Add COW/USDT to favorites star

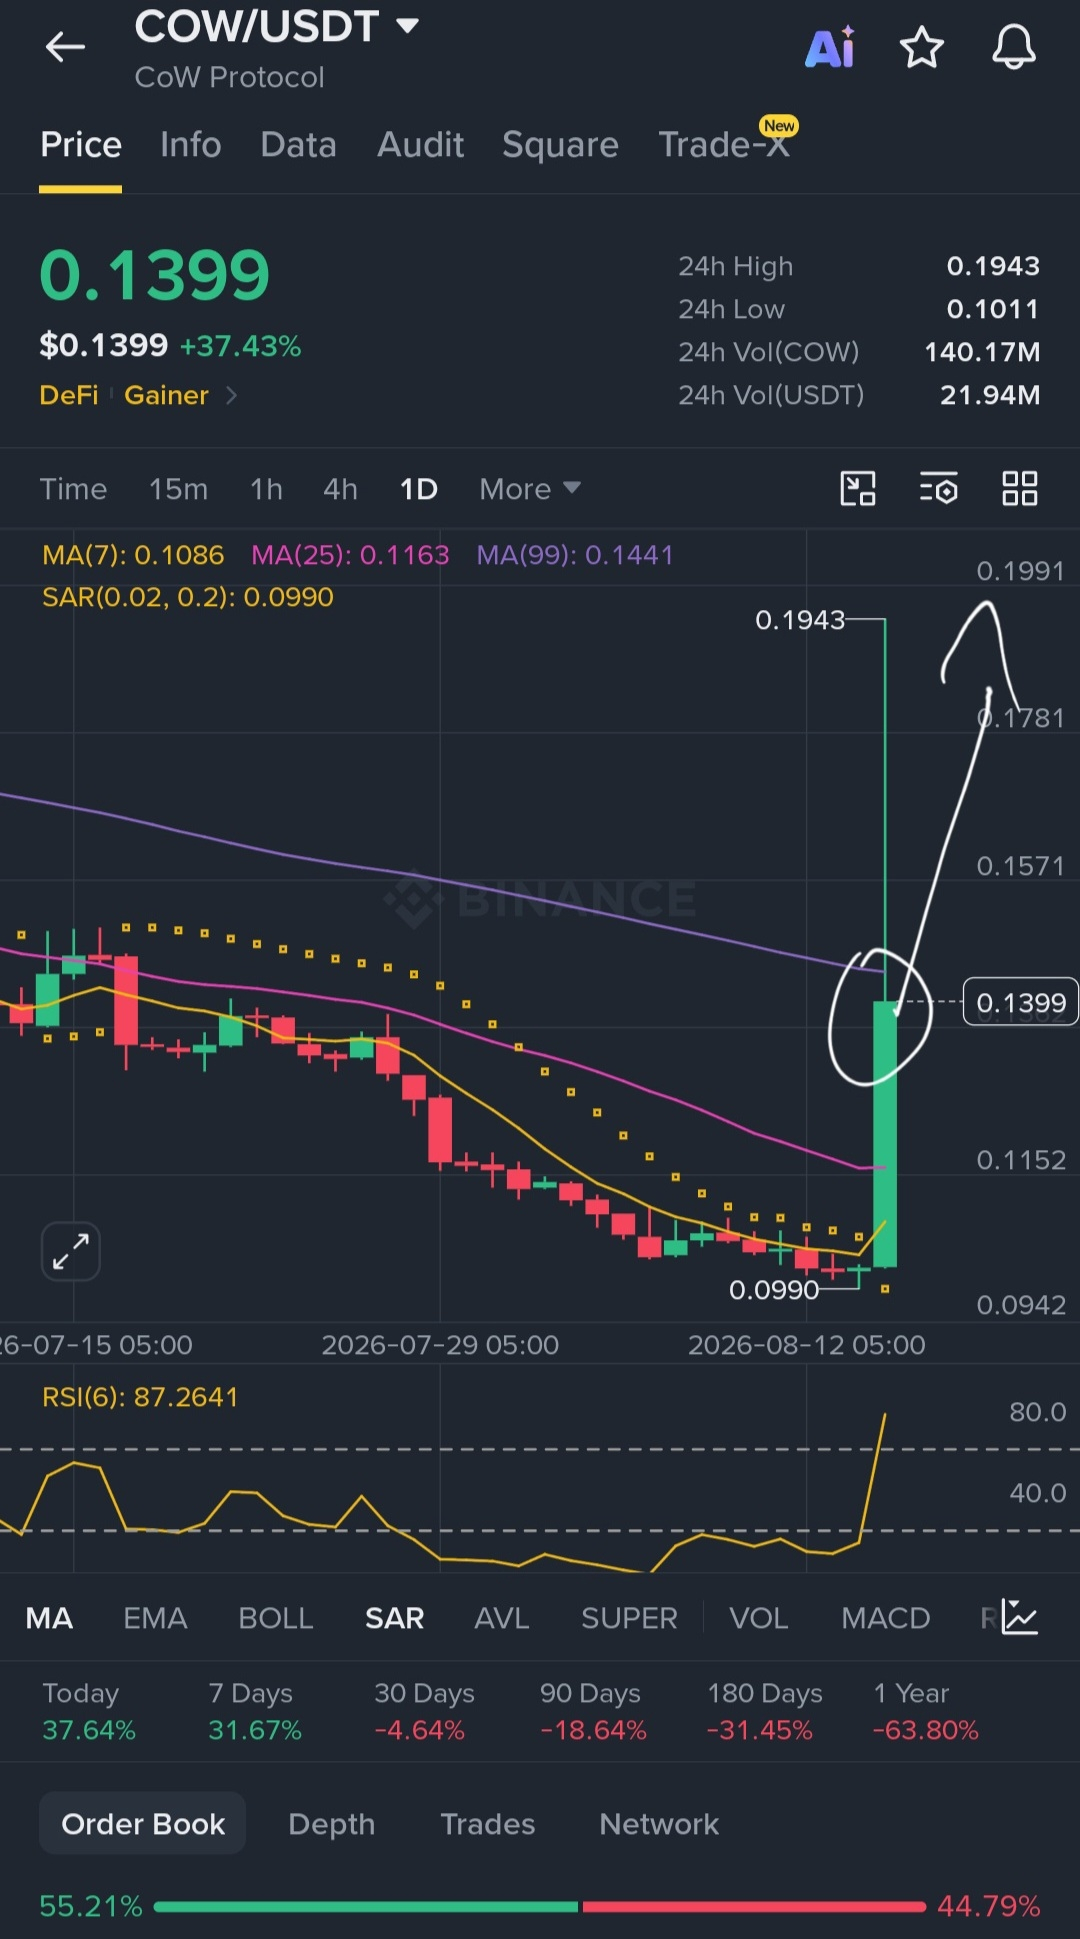tap(921, 47)
